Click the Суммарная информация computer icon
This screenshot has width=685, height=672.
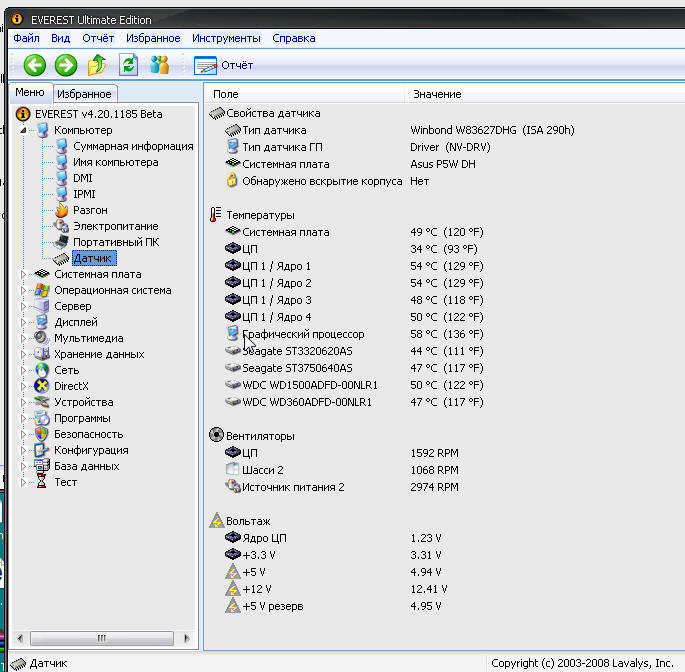click(62, 146)
